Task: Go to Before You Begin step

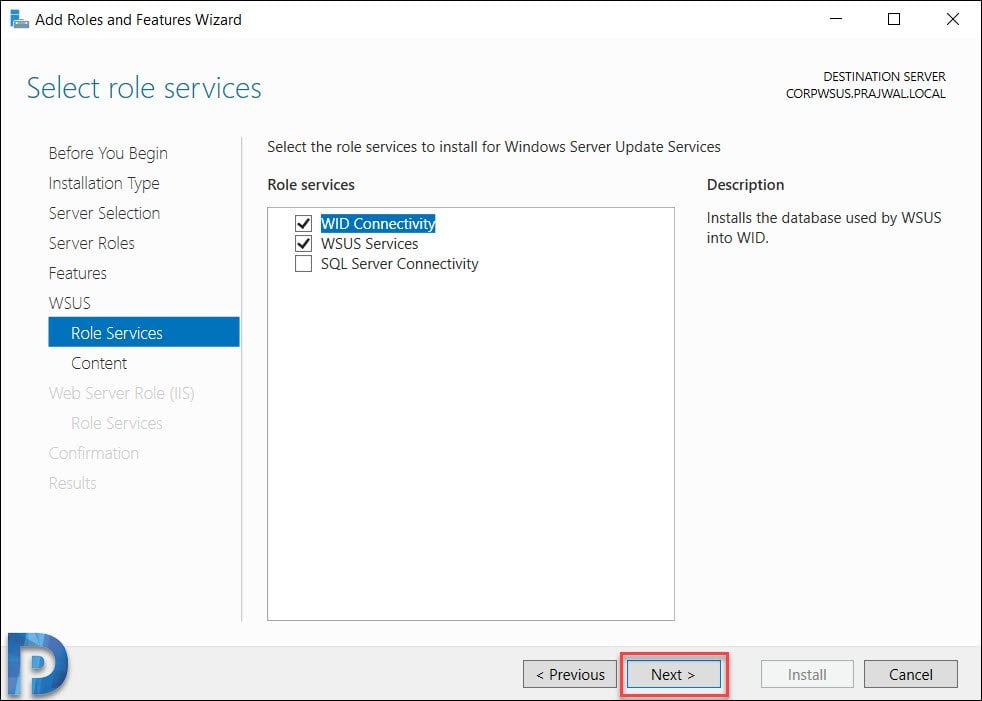Action: pos(108,153)
